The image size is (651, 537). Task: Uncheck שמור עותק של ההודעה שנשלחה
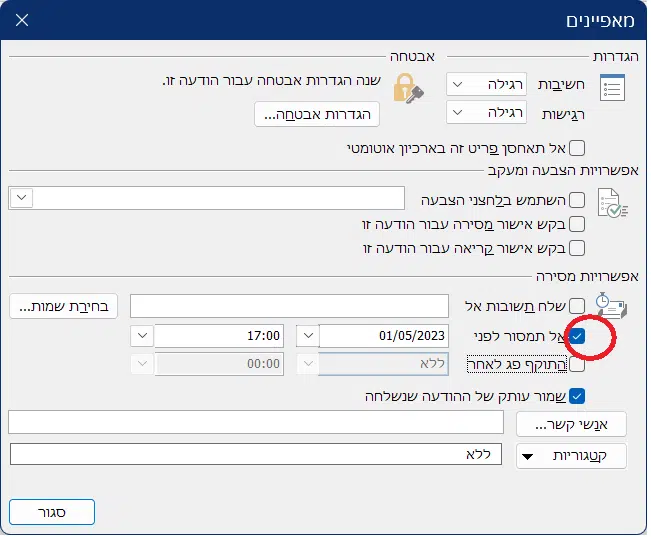(577, 396)
